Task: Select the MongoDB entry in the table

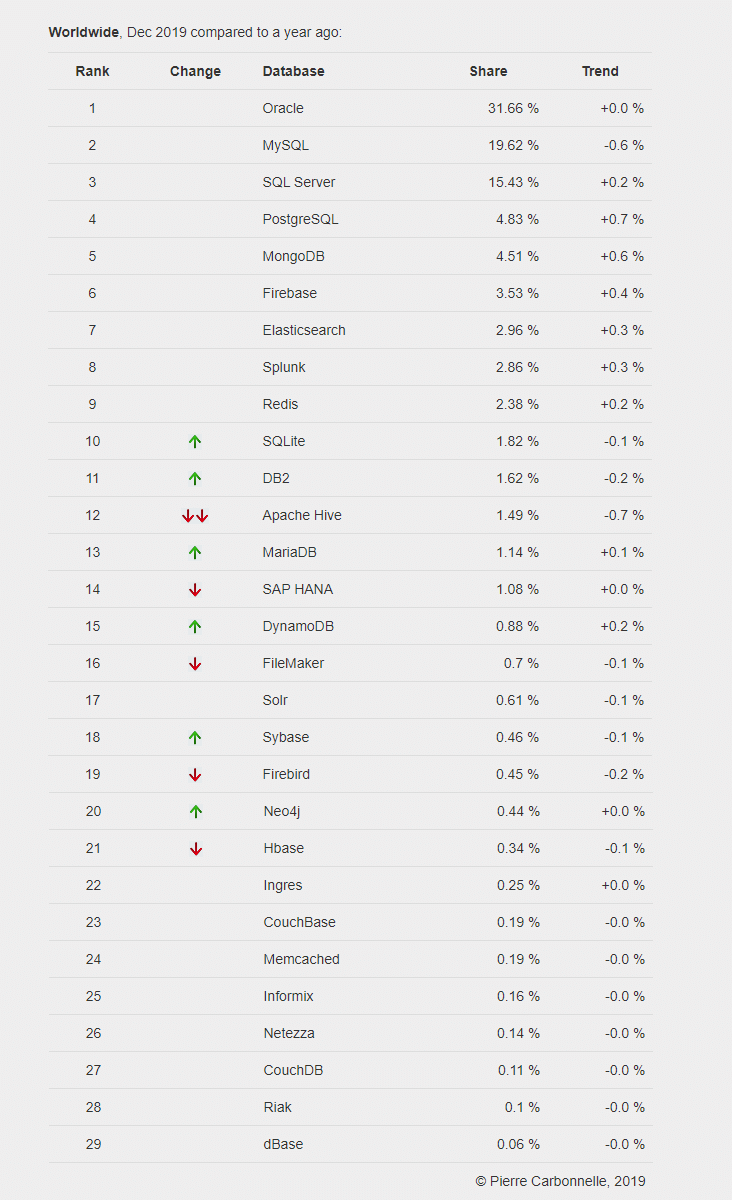Action: [x=294, y=256]
